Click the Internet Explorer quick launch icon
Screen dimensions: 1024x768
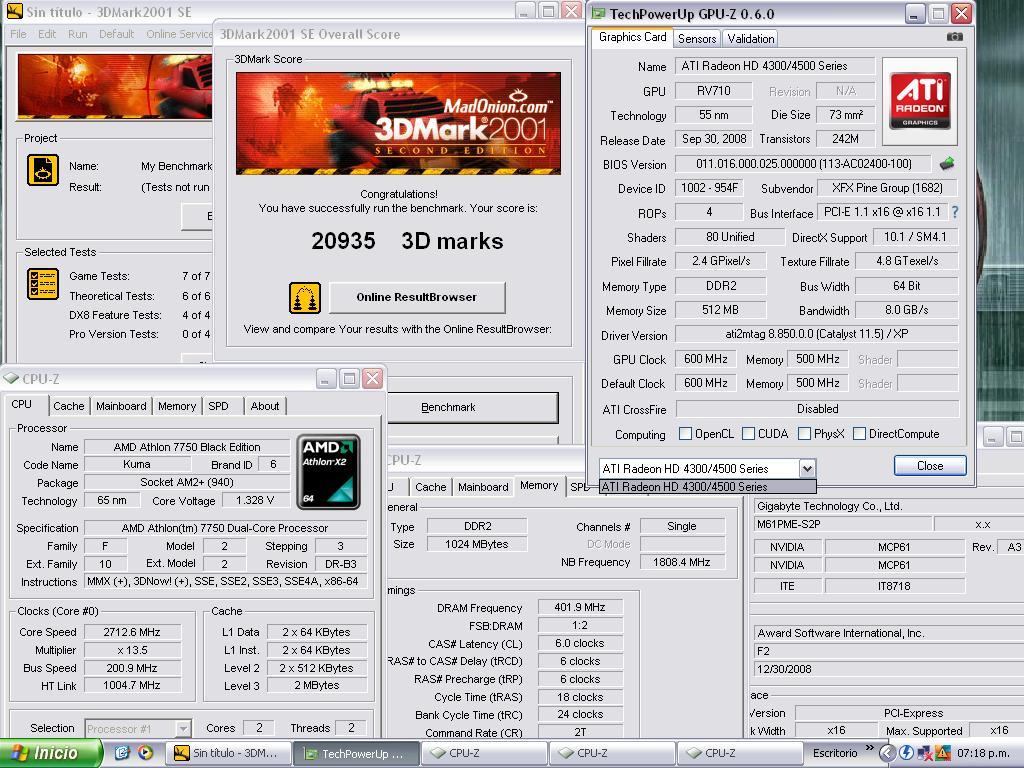click(121, 753)
